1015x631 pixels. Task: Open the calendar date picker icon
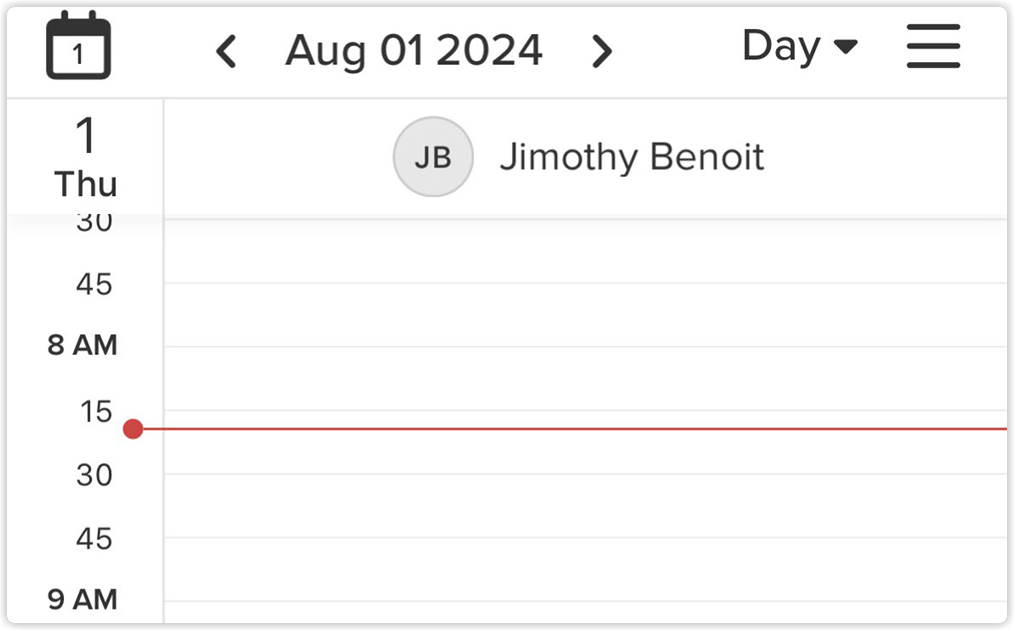[x=78, y=46]
